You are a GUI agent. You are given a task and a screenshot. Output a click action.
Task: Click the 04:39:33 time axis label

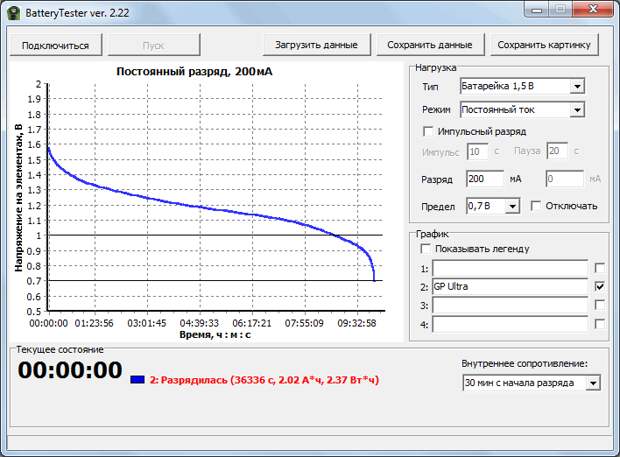[x=199, y=323]
